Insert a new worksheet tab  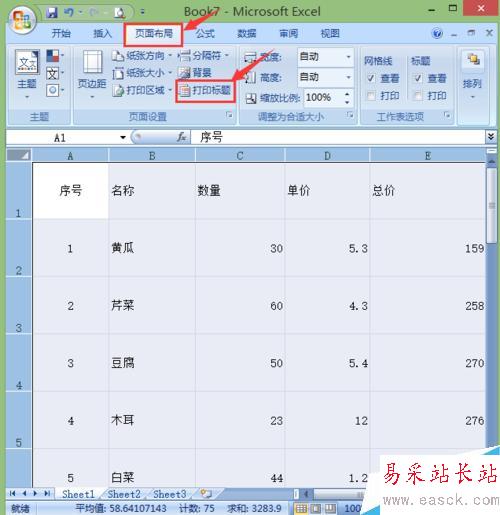206,494
